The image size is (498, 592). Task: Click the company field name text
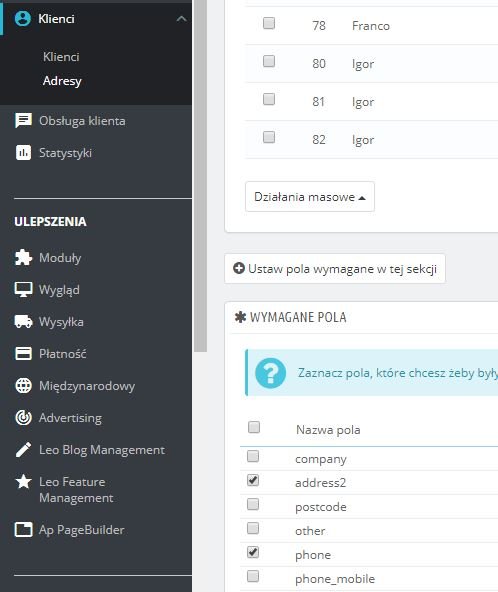pos(321,459)
